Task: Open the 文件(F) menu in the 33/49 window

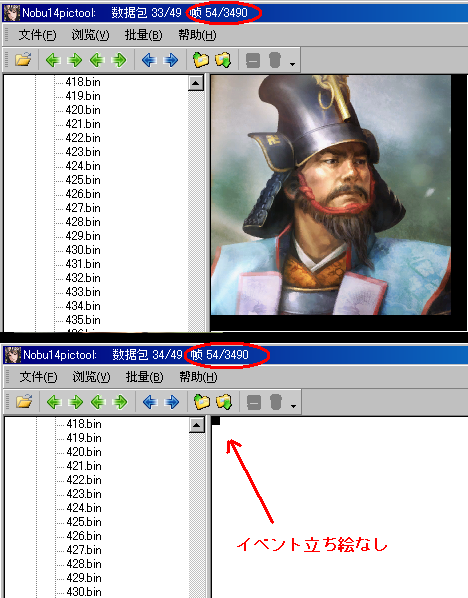Action: tap(37, 35)
